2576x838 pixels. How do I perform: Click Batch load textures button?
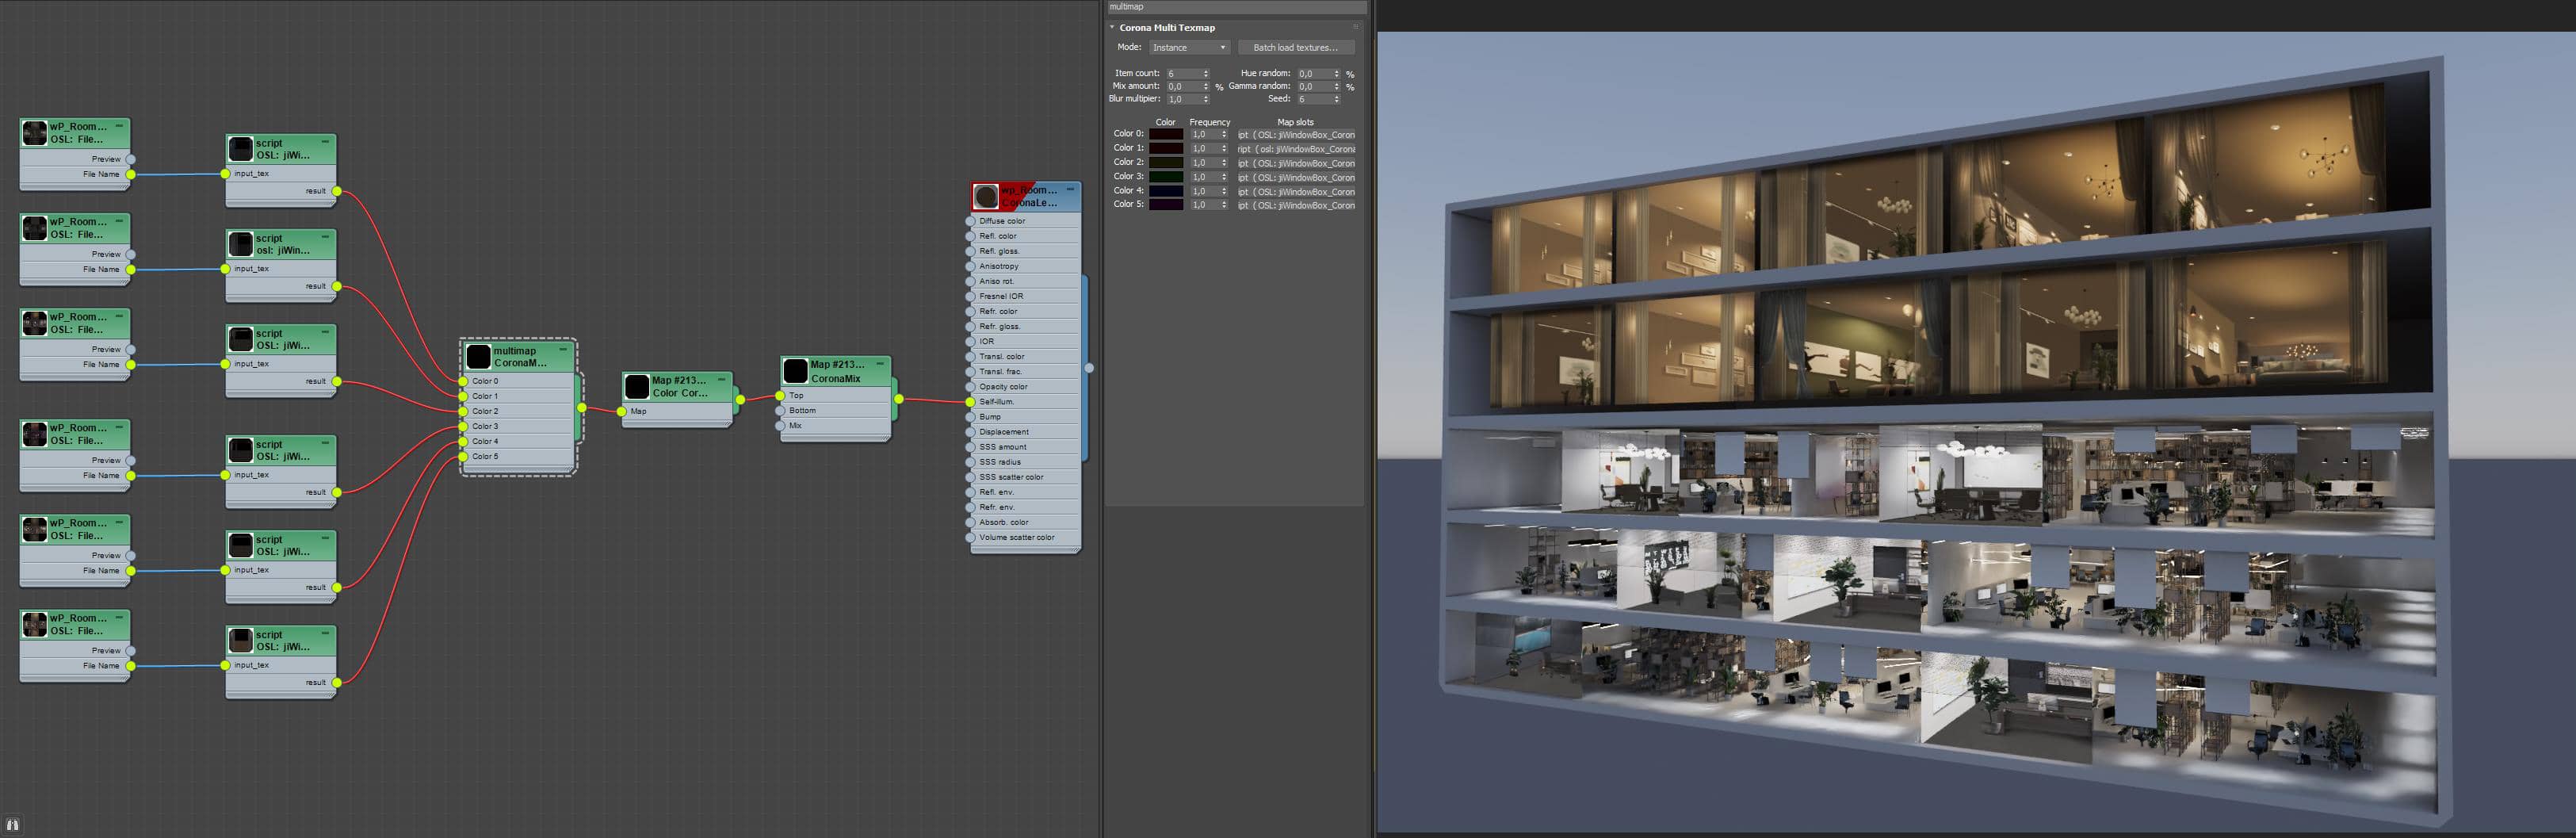tap(1295, 48)
